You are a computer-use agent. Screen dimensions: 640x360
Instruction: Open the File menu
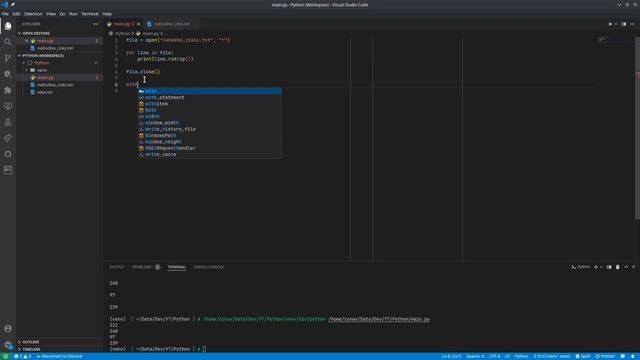point(5,14)
